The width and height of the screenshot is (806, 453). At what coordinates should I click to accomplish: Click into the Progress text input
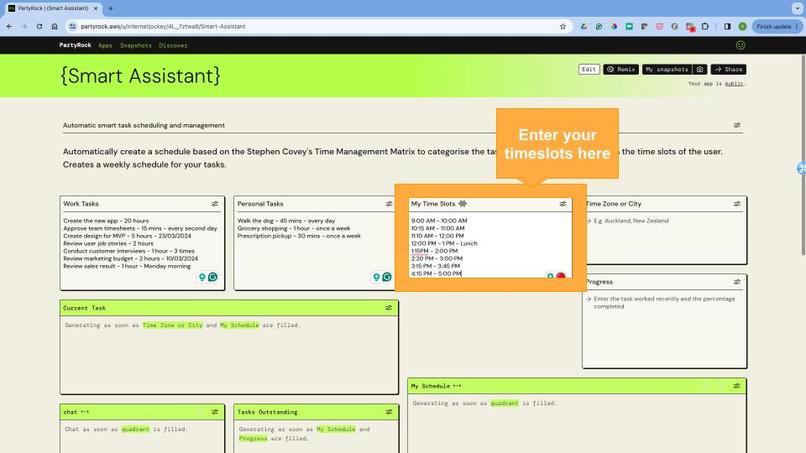tap(664, 329)
